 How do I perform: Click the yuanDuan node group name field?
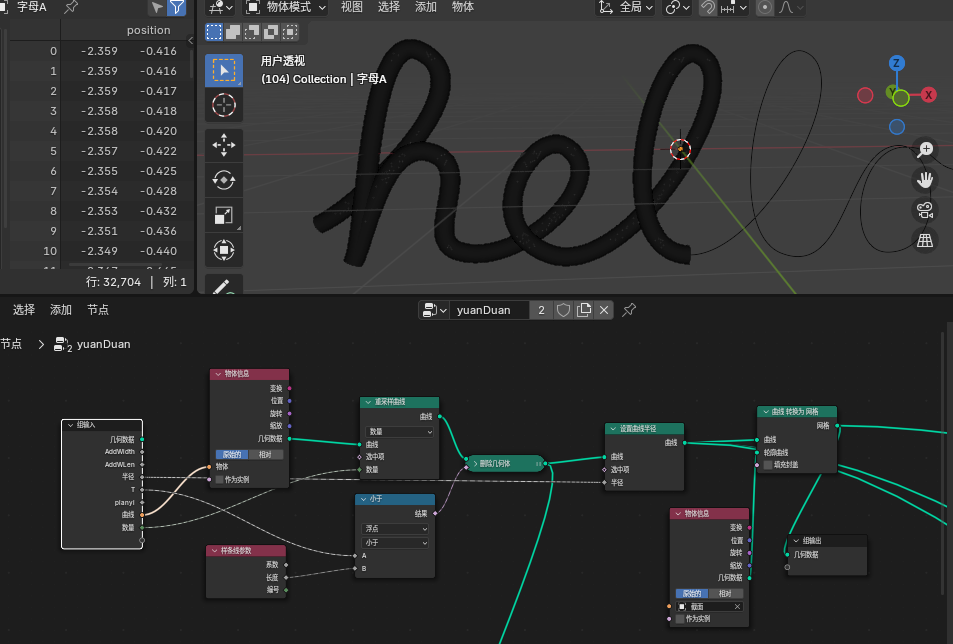point(487,310)
